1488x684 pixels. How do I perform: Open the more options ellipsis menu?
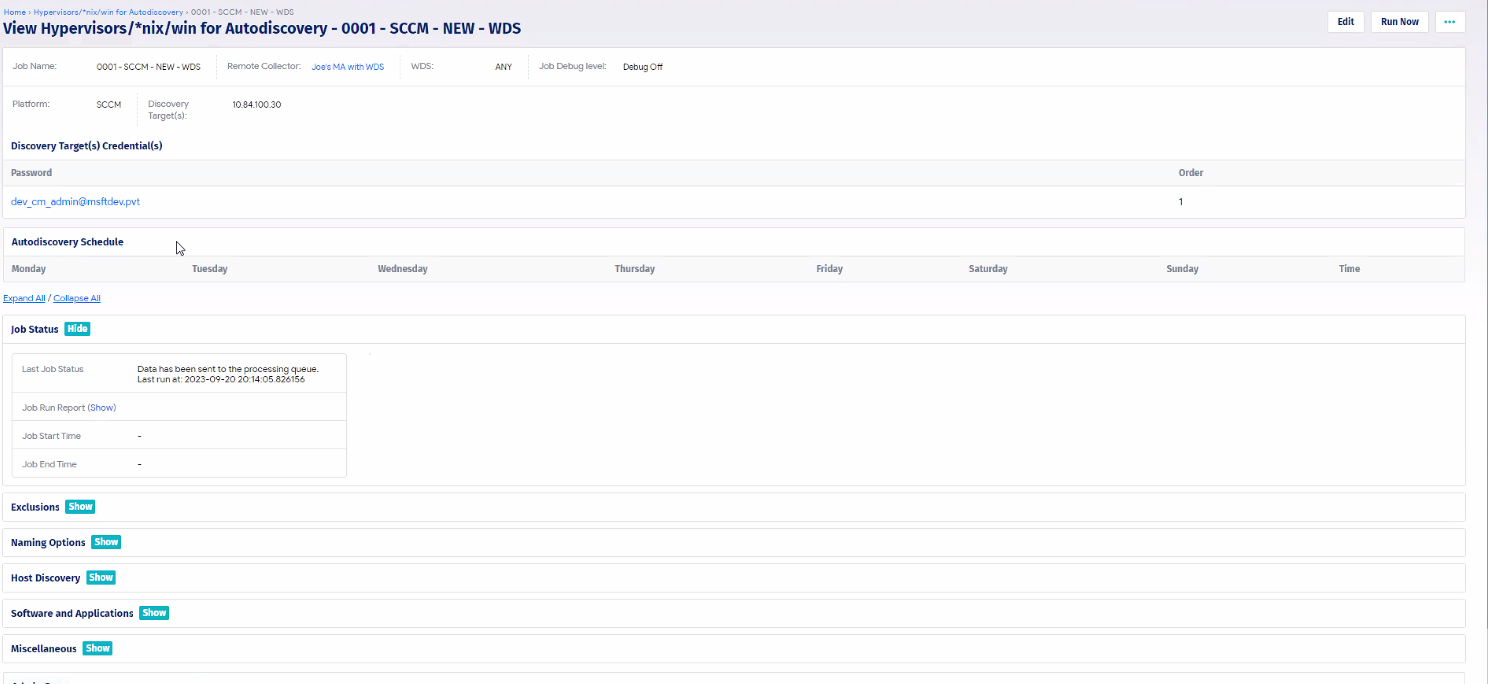(x=1449, y=21)
